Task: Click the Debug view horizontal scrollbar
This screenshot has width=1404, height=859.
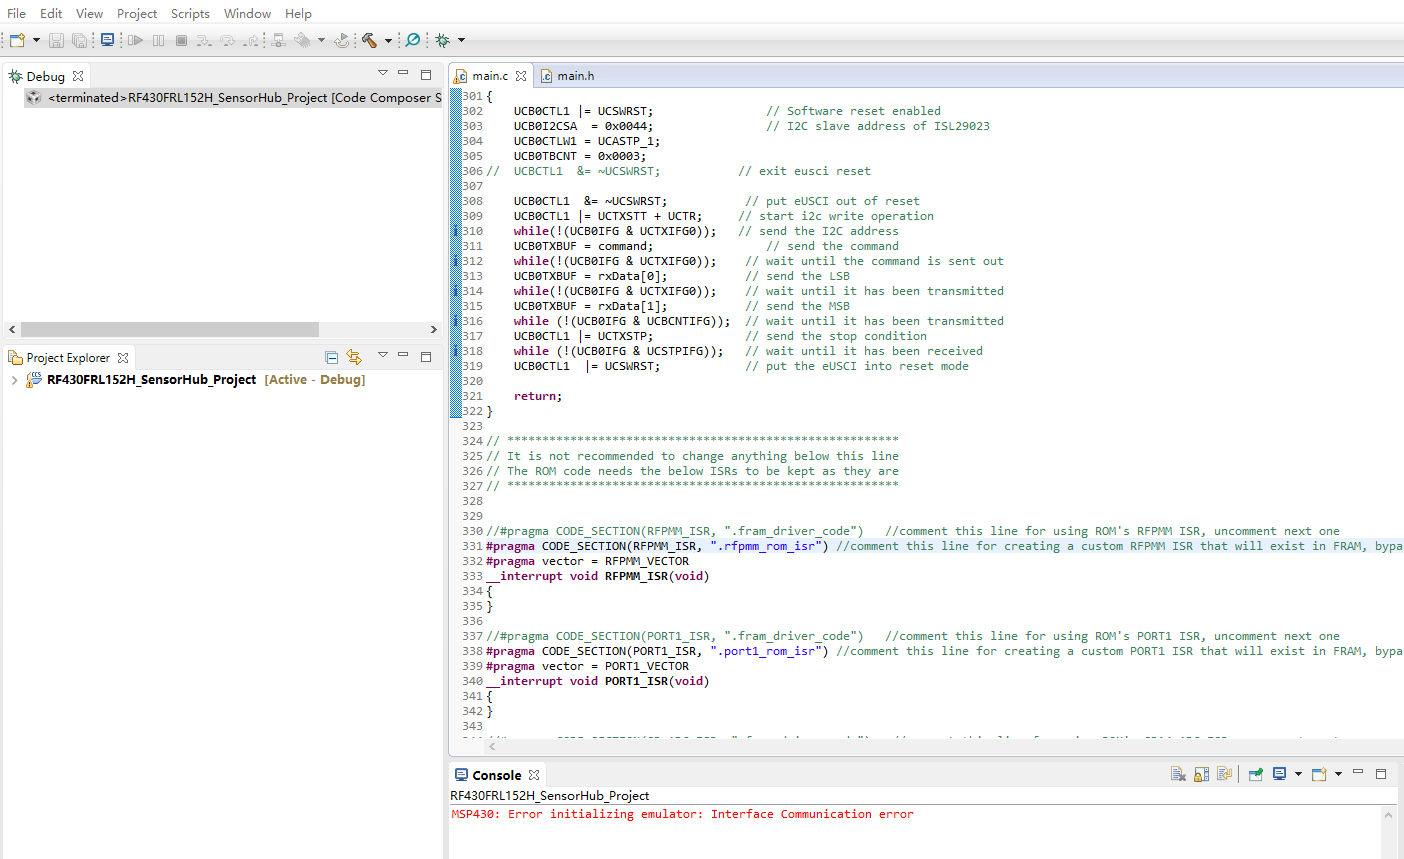Action: (x=170, y=329)
